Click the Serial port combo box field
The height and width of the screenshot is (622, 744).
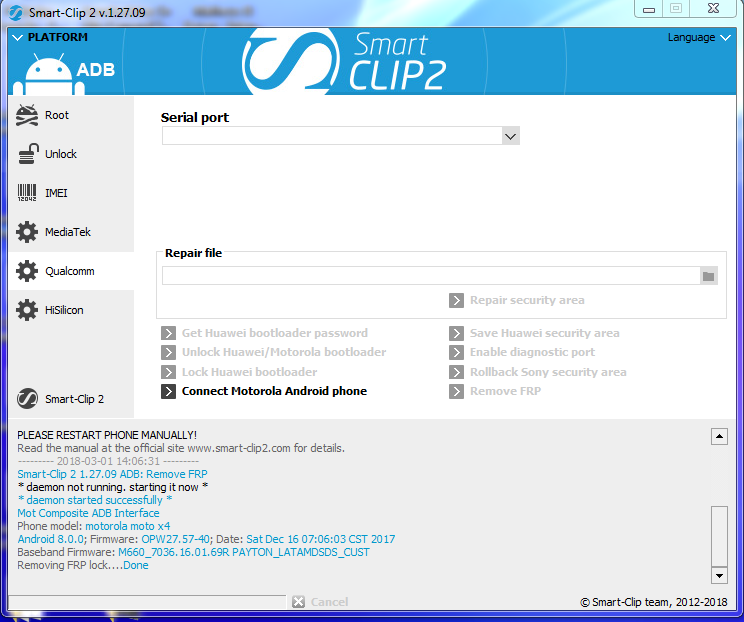pyautogui.click(x=341, y=136)
